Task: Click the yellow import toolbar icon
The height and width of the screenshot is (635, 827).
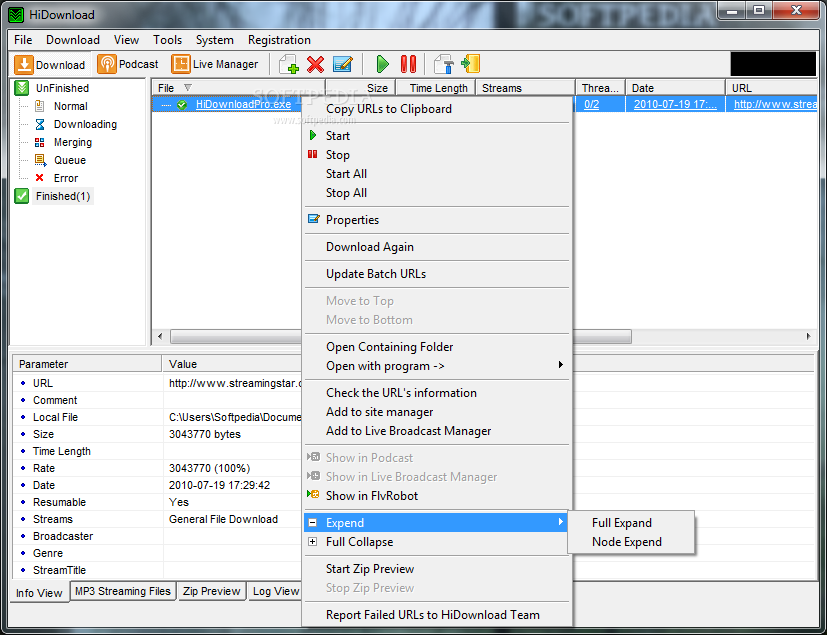Action: tap(470, 64)
